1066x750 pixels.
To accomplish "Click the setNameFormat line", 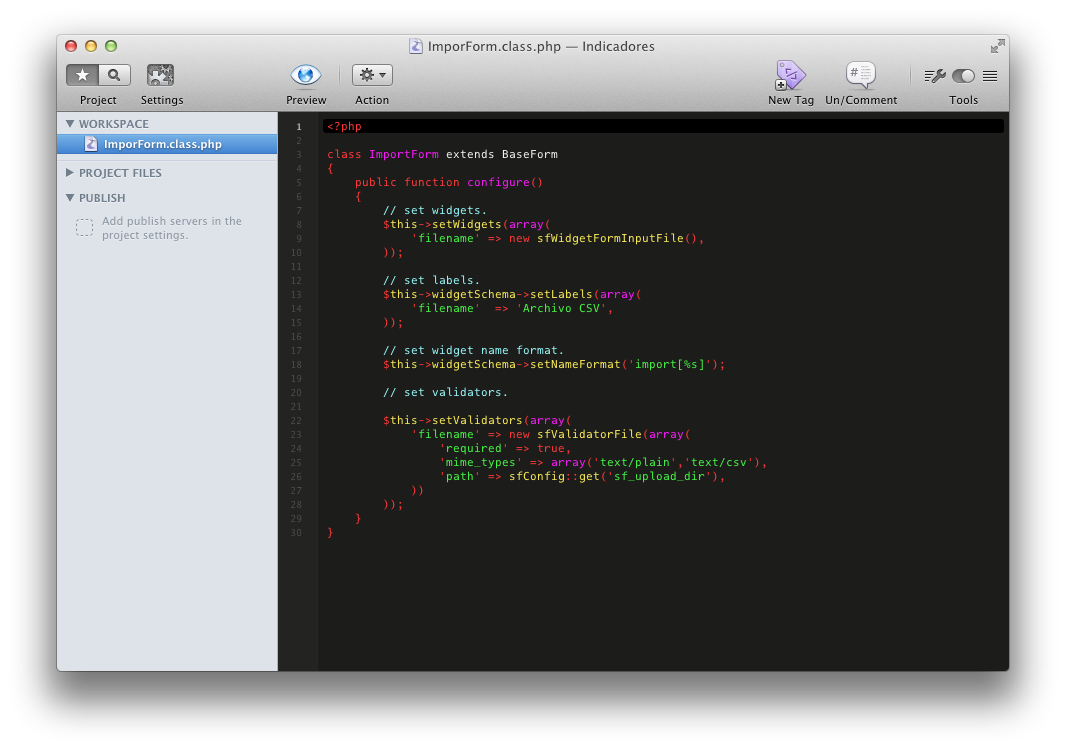I will [554, 364].
